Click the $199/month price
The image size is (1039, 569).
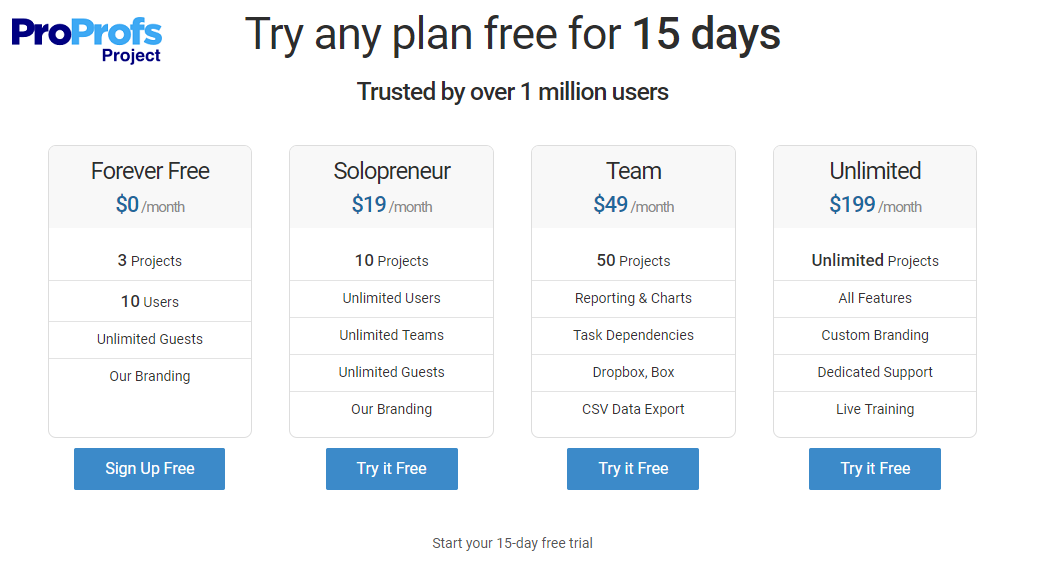875,206
